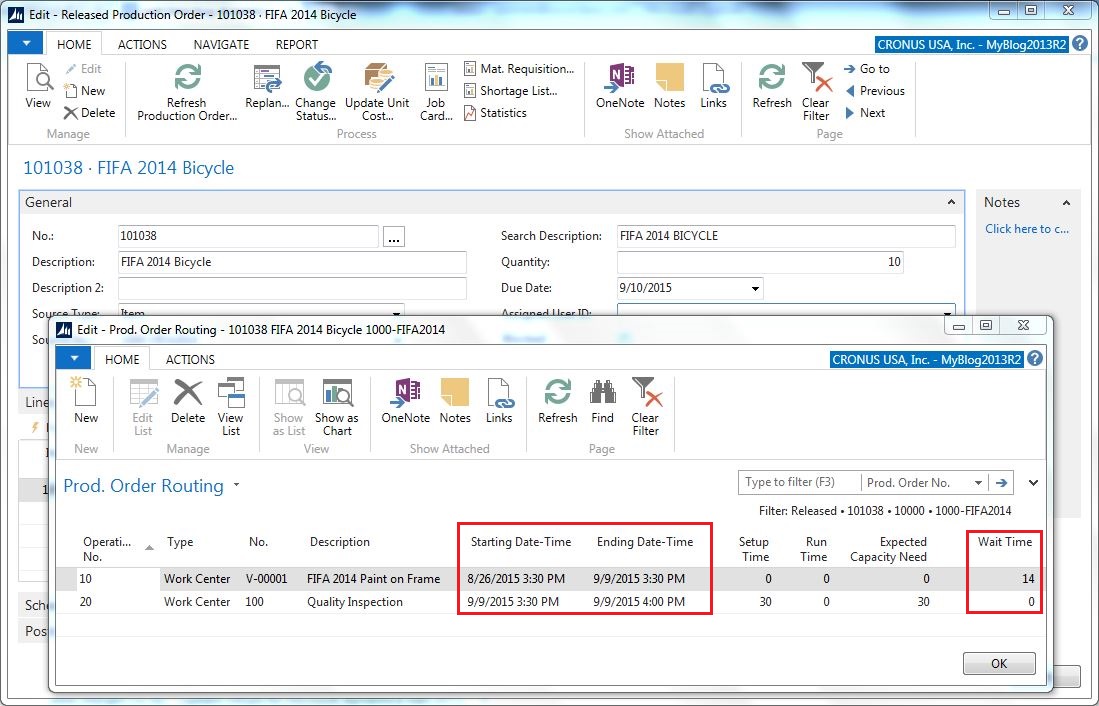Click the View icon in the Production Order ribbon
Image resolution: width=1099 pixels, height=706 pixels.
(x=39, y=86)
